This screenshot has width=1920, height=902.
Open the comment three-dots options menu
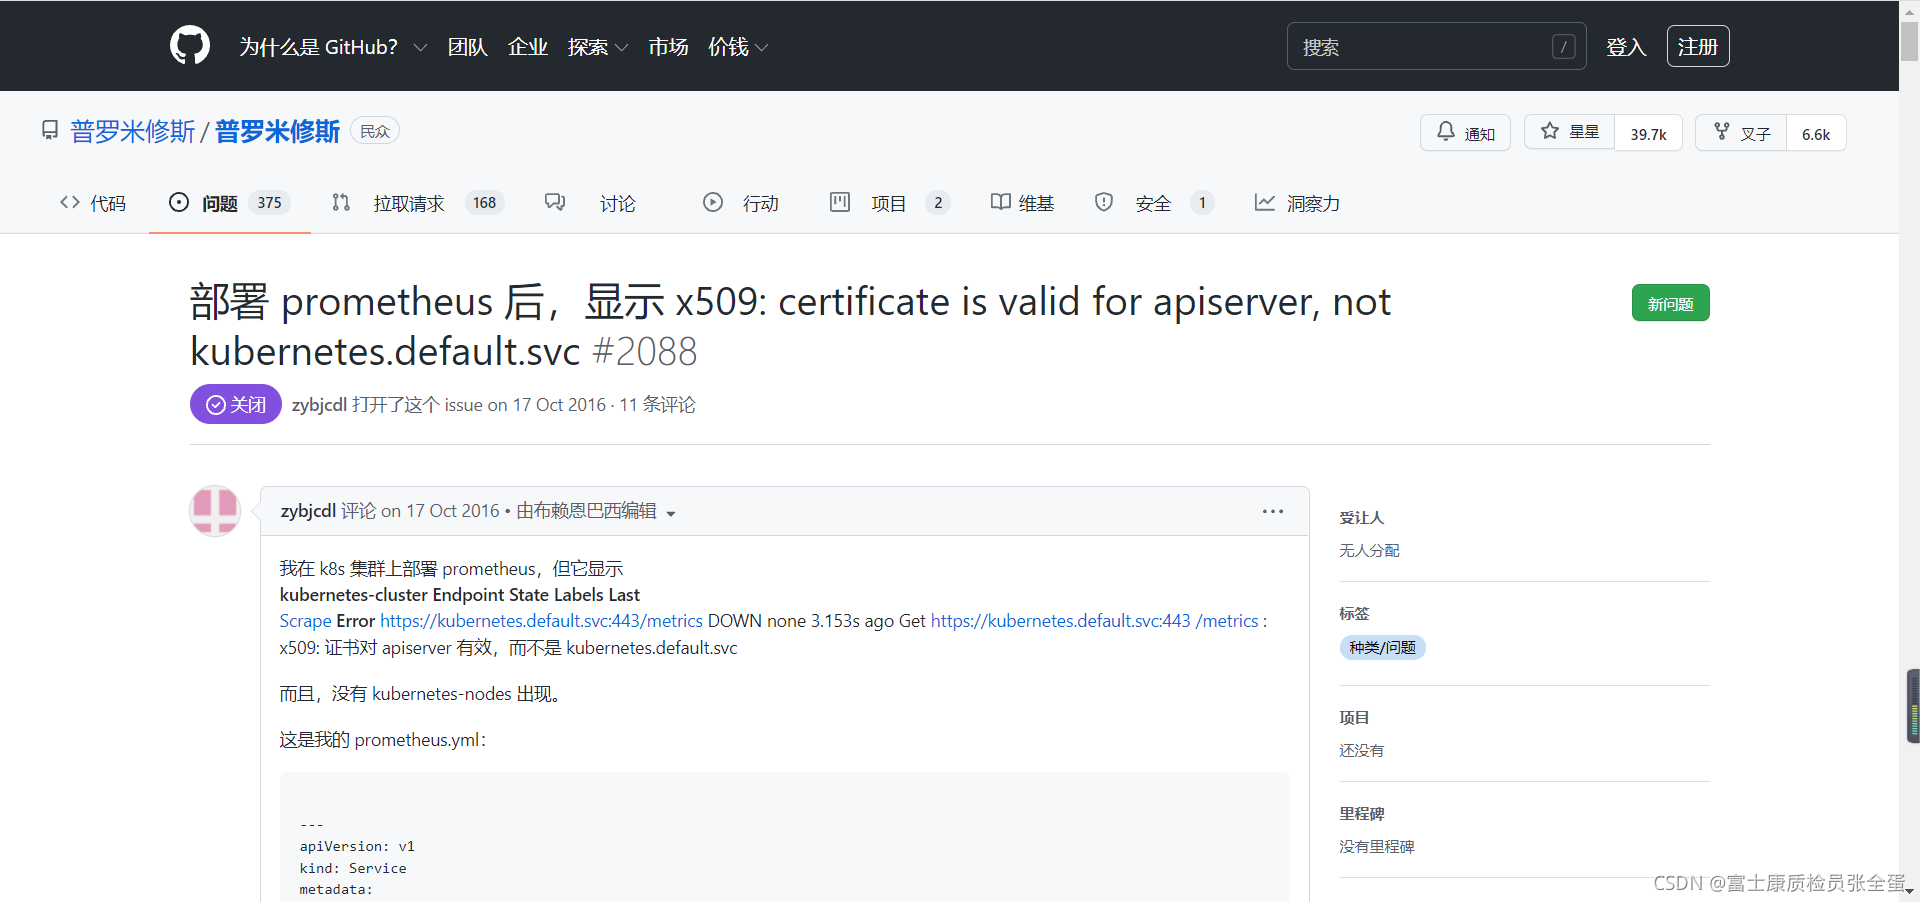click(1273, 511)
